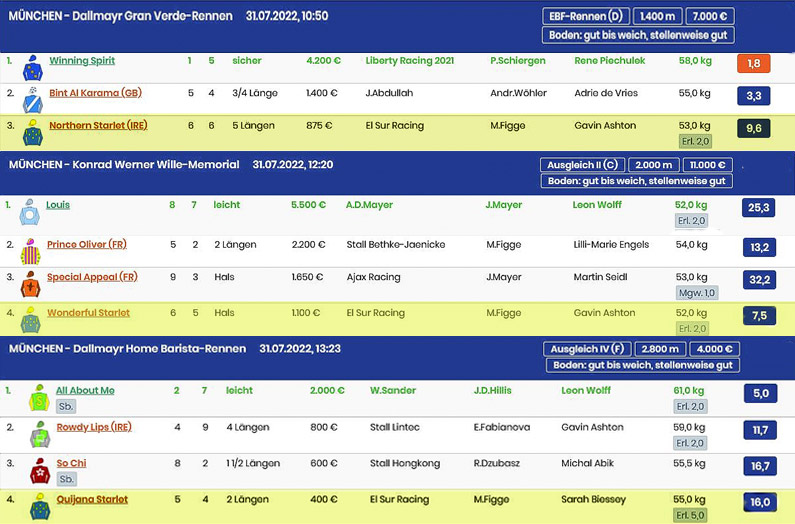Open the Winning Spirit horse link

click(x=82, y=60)
